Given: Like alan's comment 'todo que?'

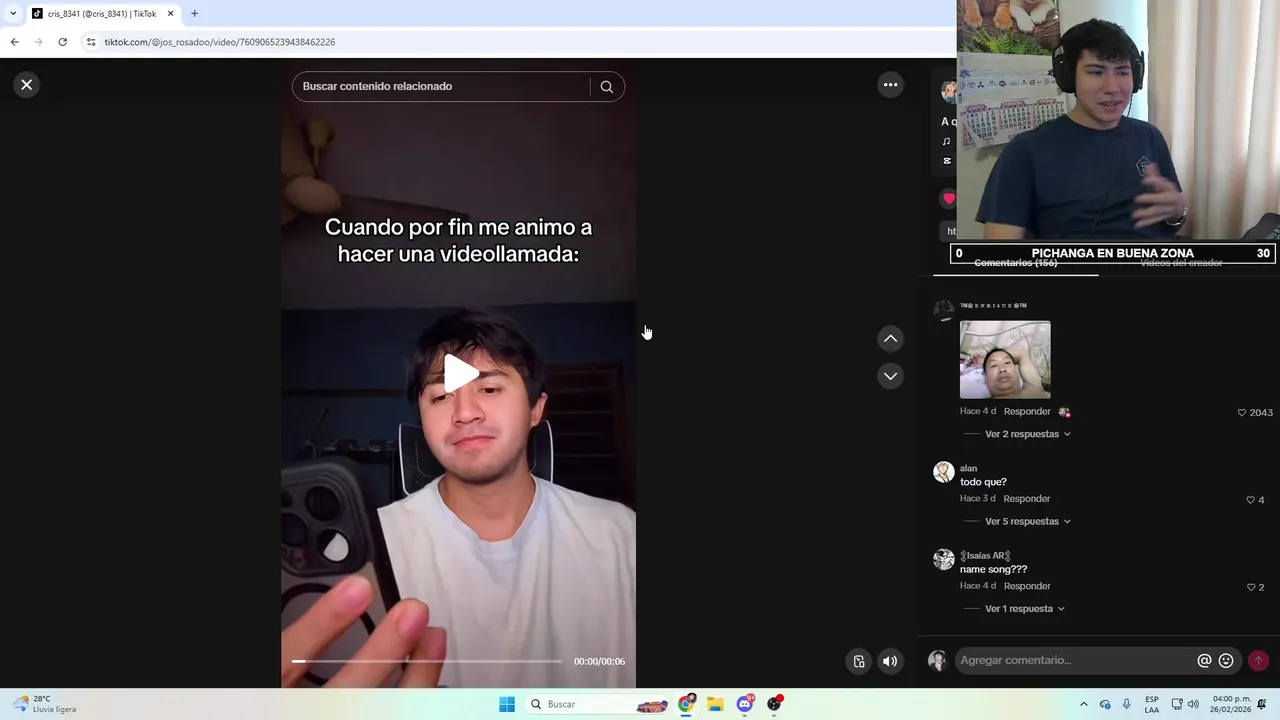Looking at the screenshot, I should (x=1250, y=500).
